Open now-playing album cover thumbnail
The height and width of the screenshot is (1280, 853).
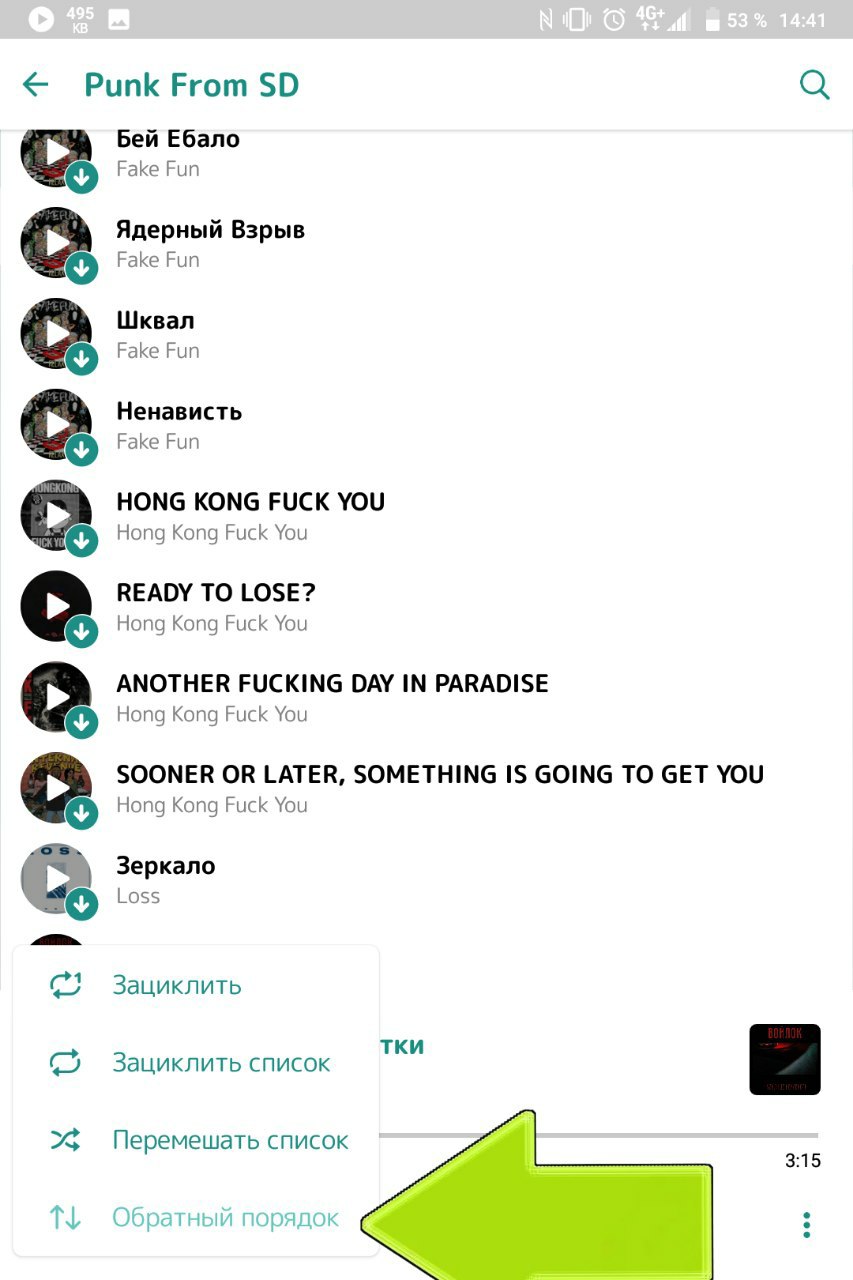tap(785, 1059)
